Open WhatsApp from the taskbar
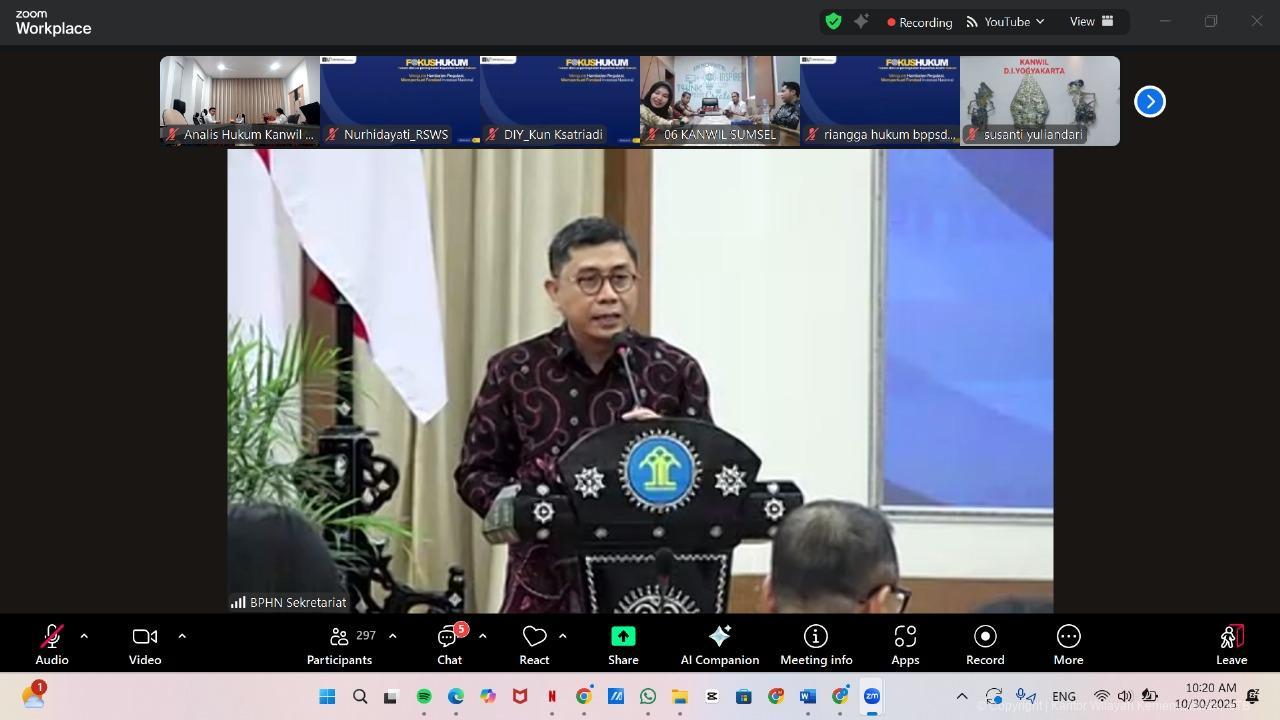The width and height of the screenshot is (1280, 720). coord(648,696)
